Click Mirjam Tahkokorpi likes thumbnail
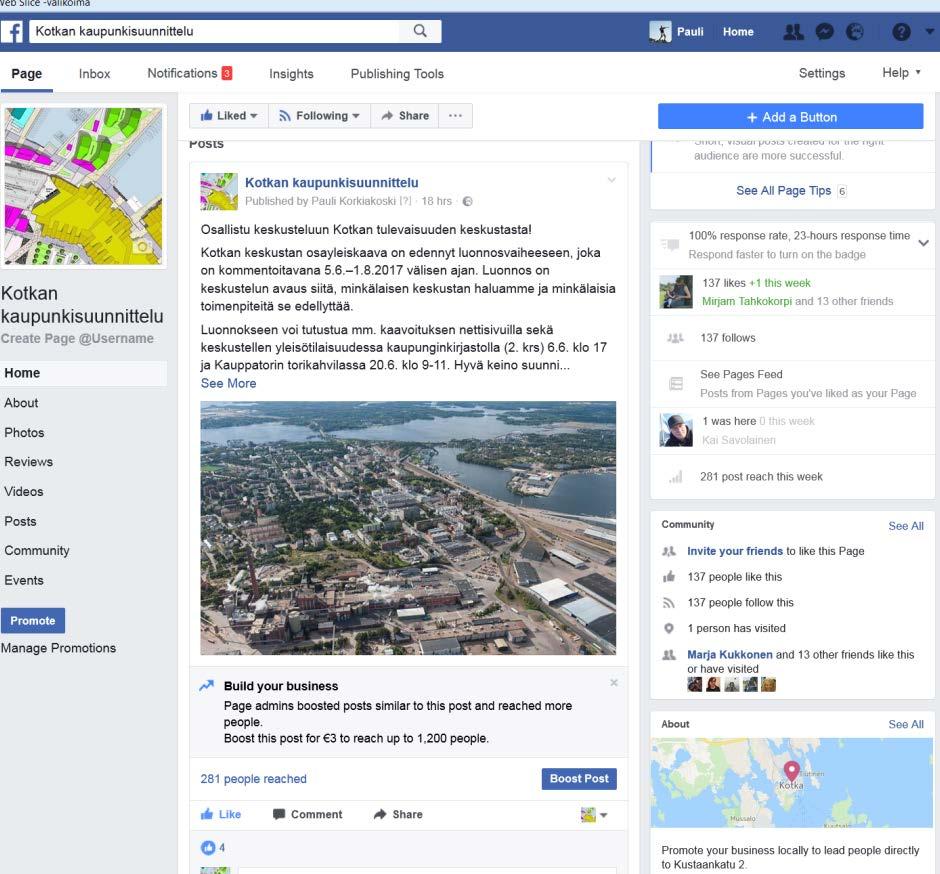Viewport: 940px width, 874px height. click(676, 292)
